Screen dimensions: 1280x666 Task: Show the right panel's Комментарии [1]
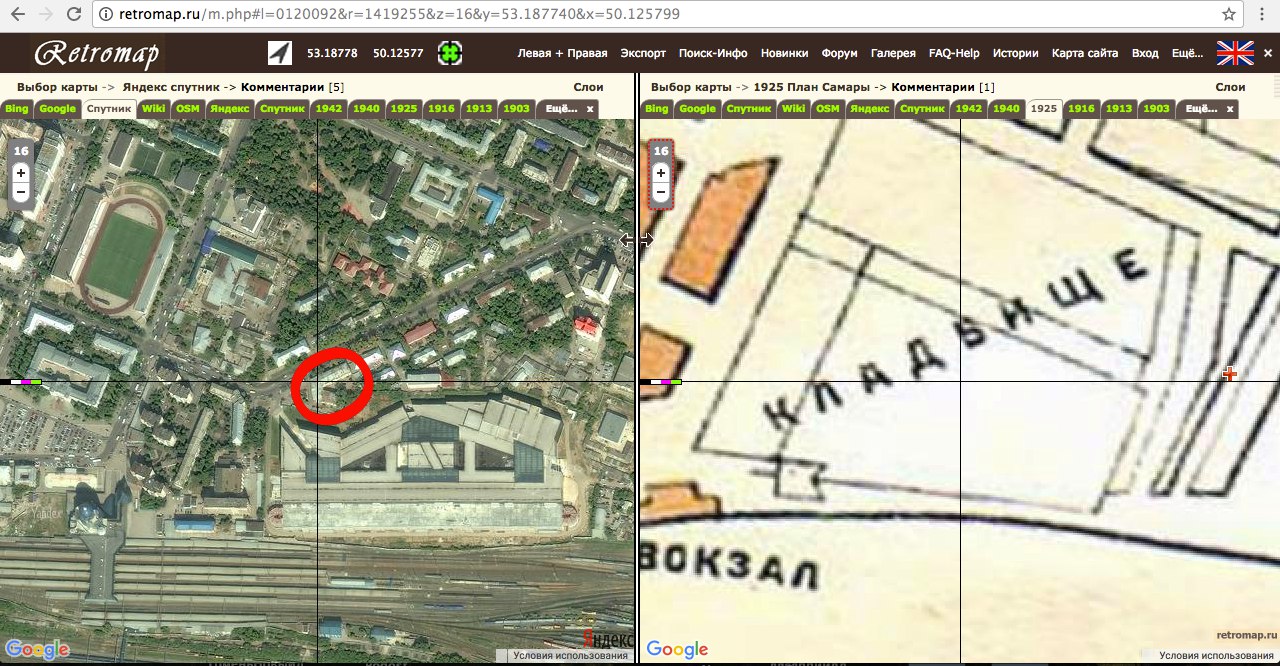tap(942, 87)
